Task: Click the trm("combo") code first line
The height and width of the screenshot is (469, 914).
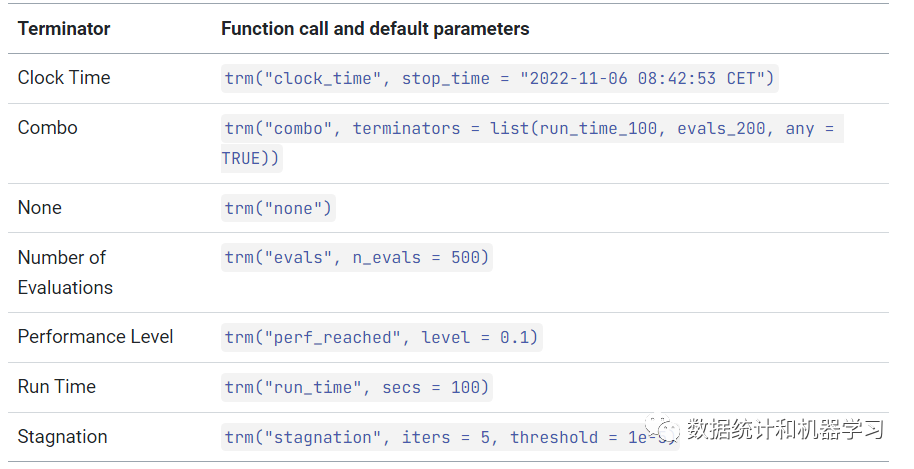Action: (x=532, y=129)
